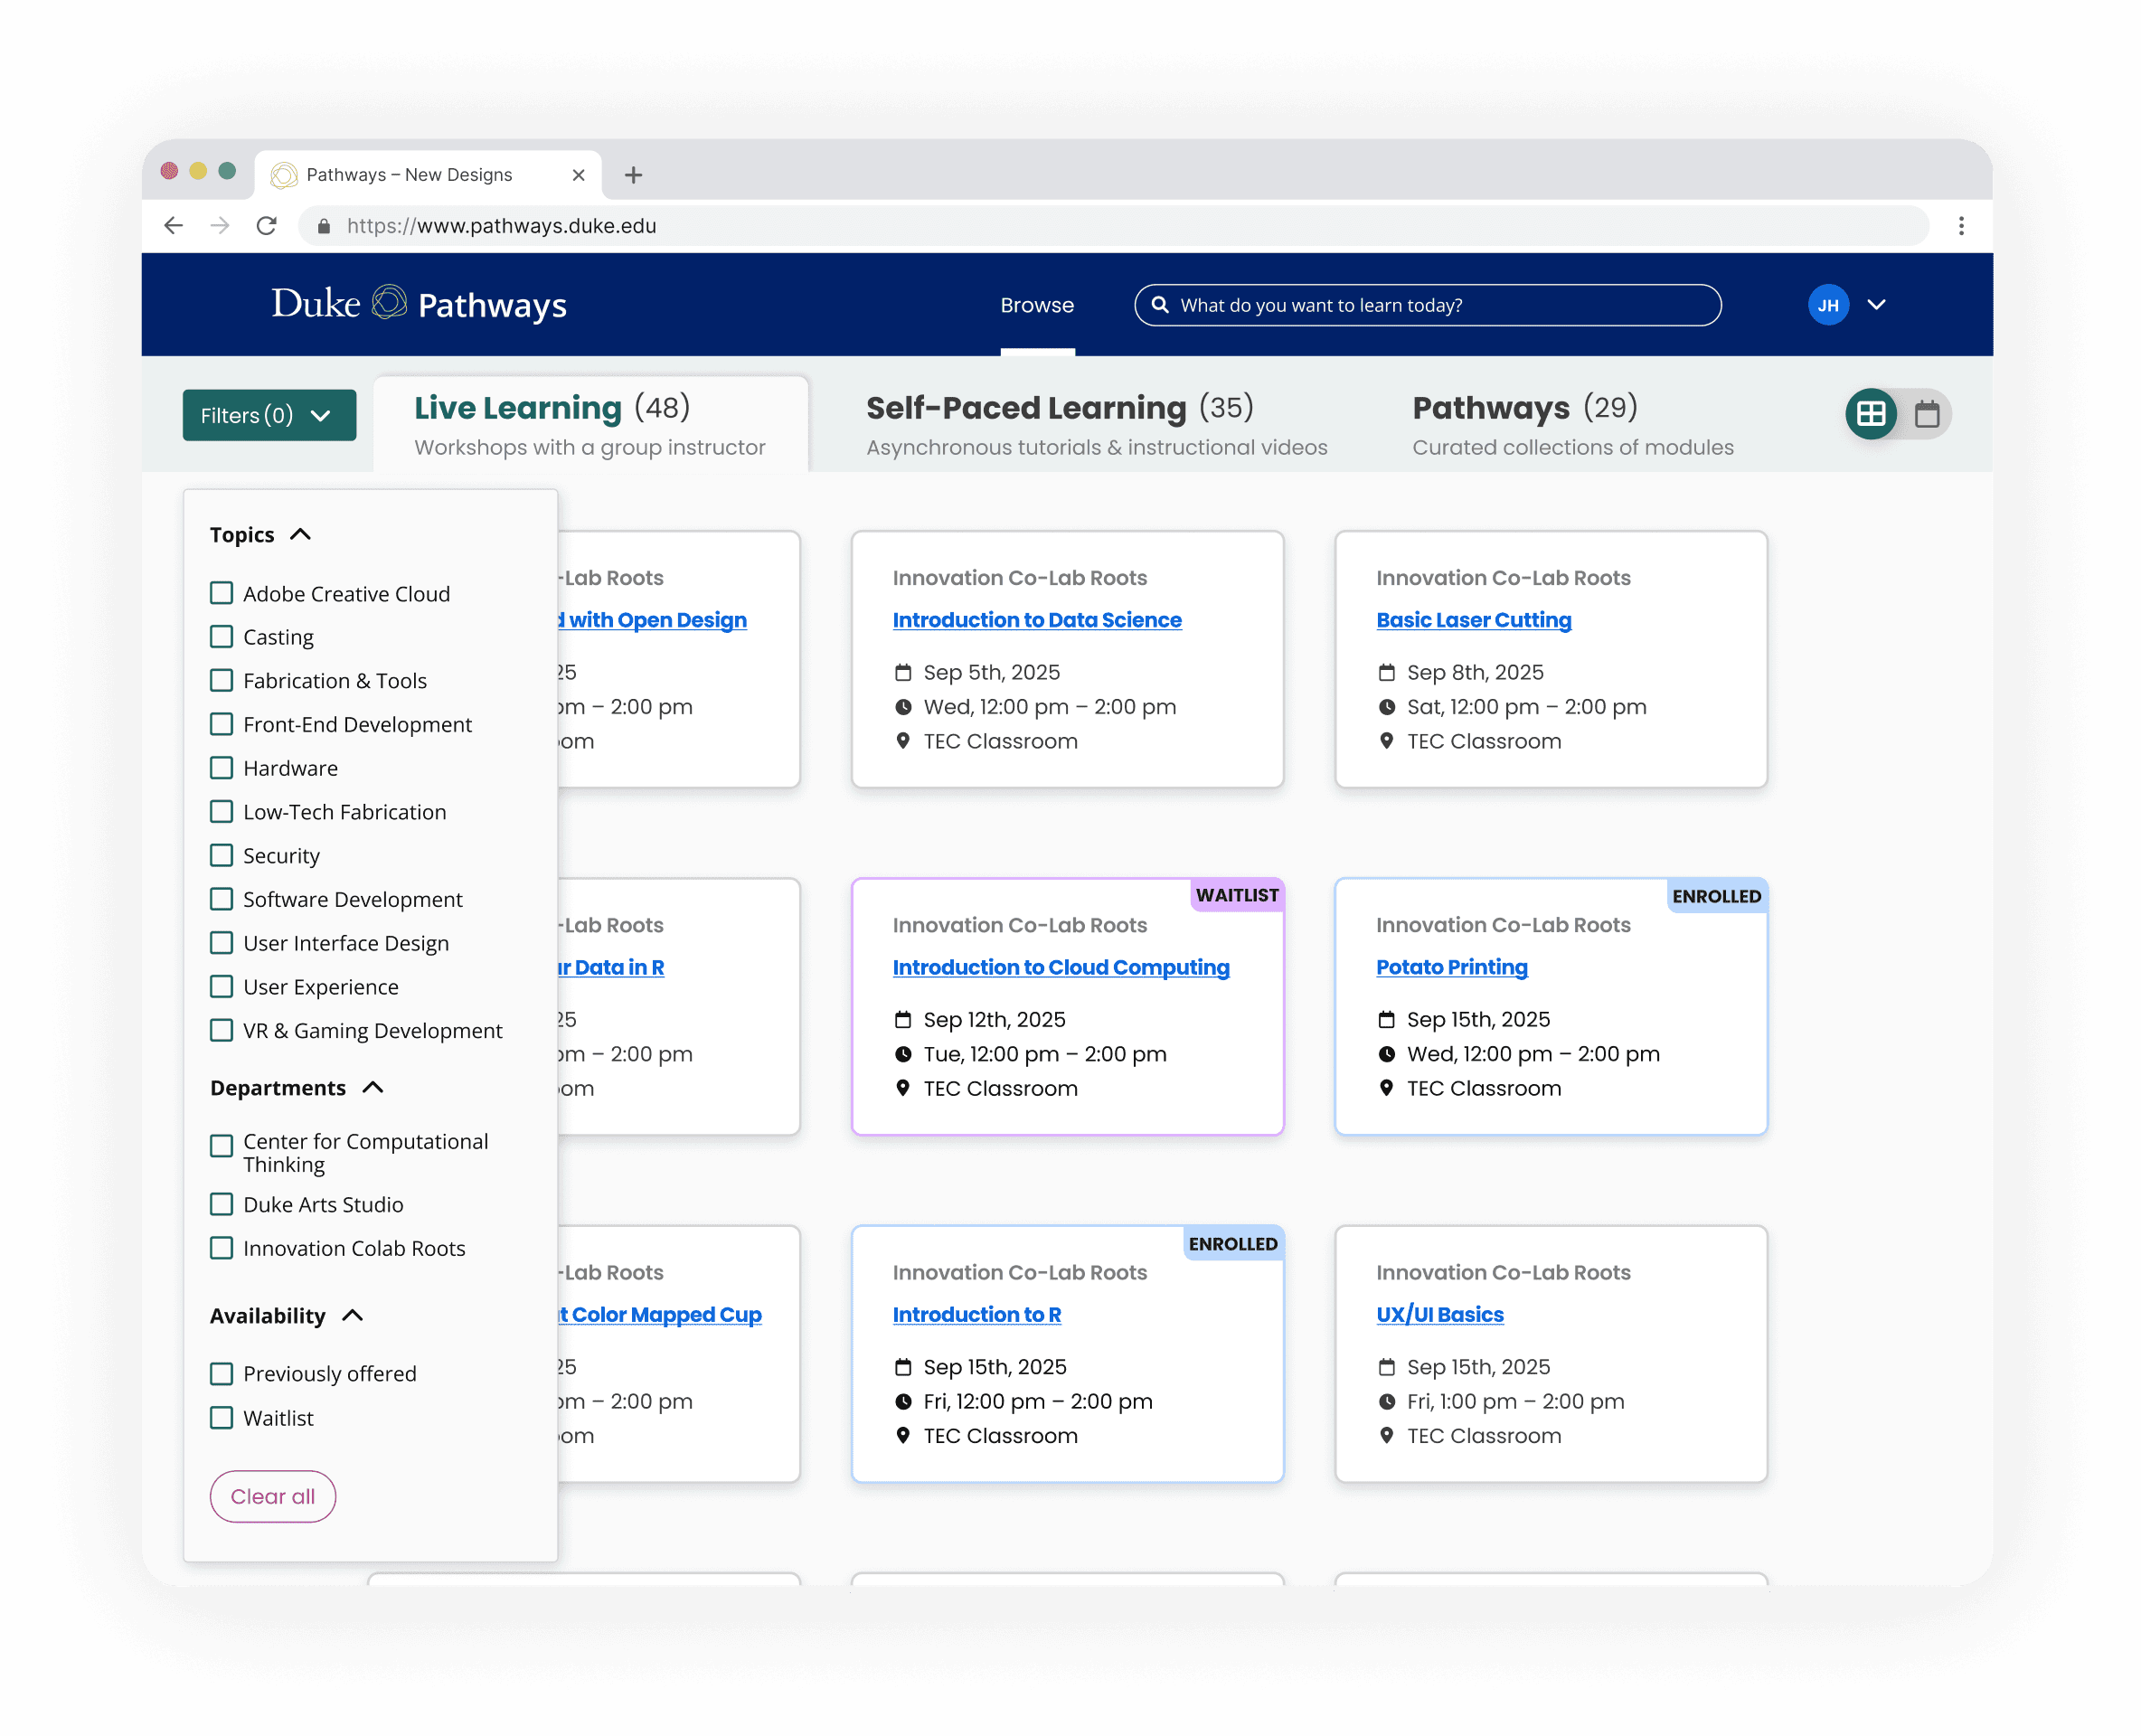Viewport: 2141px width, 1736px height.
Task: Close the Pathways browser tab
Action: (x=578, y=175)
